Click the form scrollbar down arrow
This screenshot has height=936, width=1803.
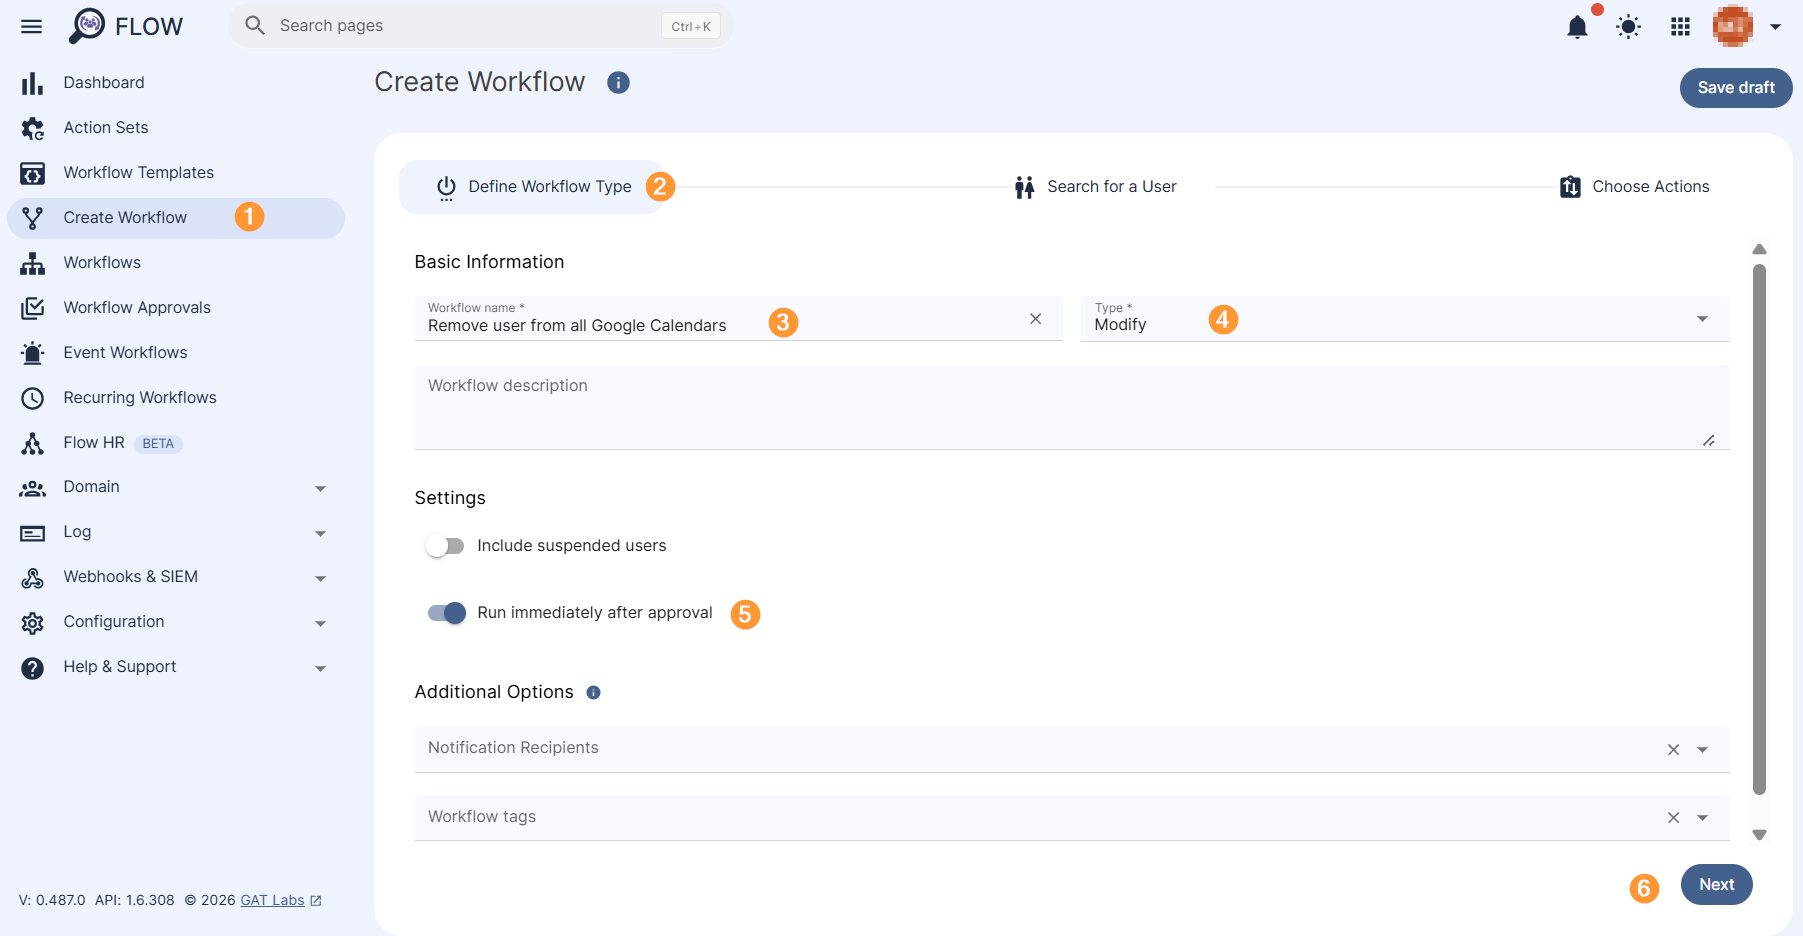[1759, 835]
